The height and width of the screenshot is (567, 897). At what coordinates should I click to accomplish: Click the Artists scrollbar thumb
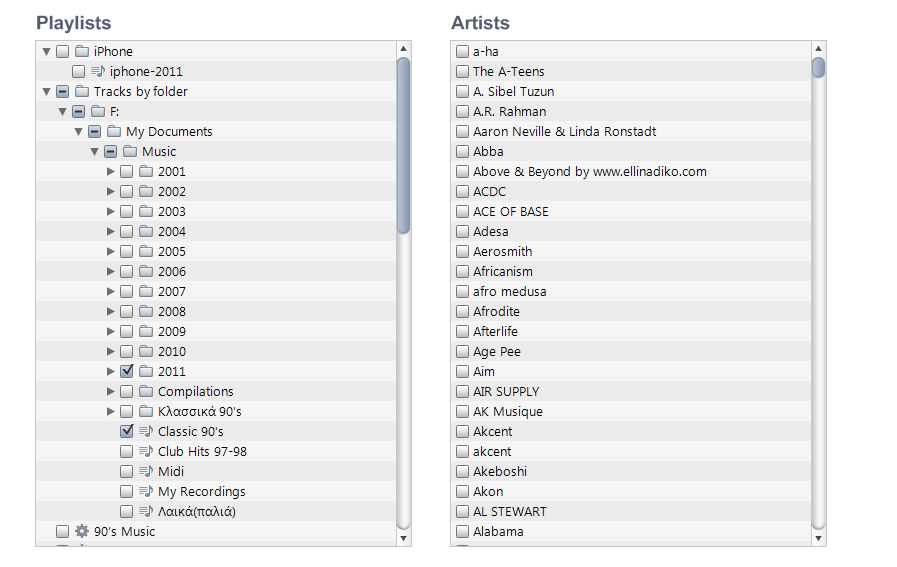pyautogui.click(x=819, y=68)
